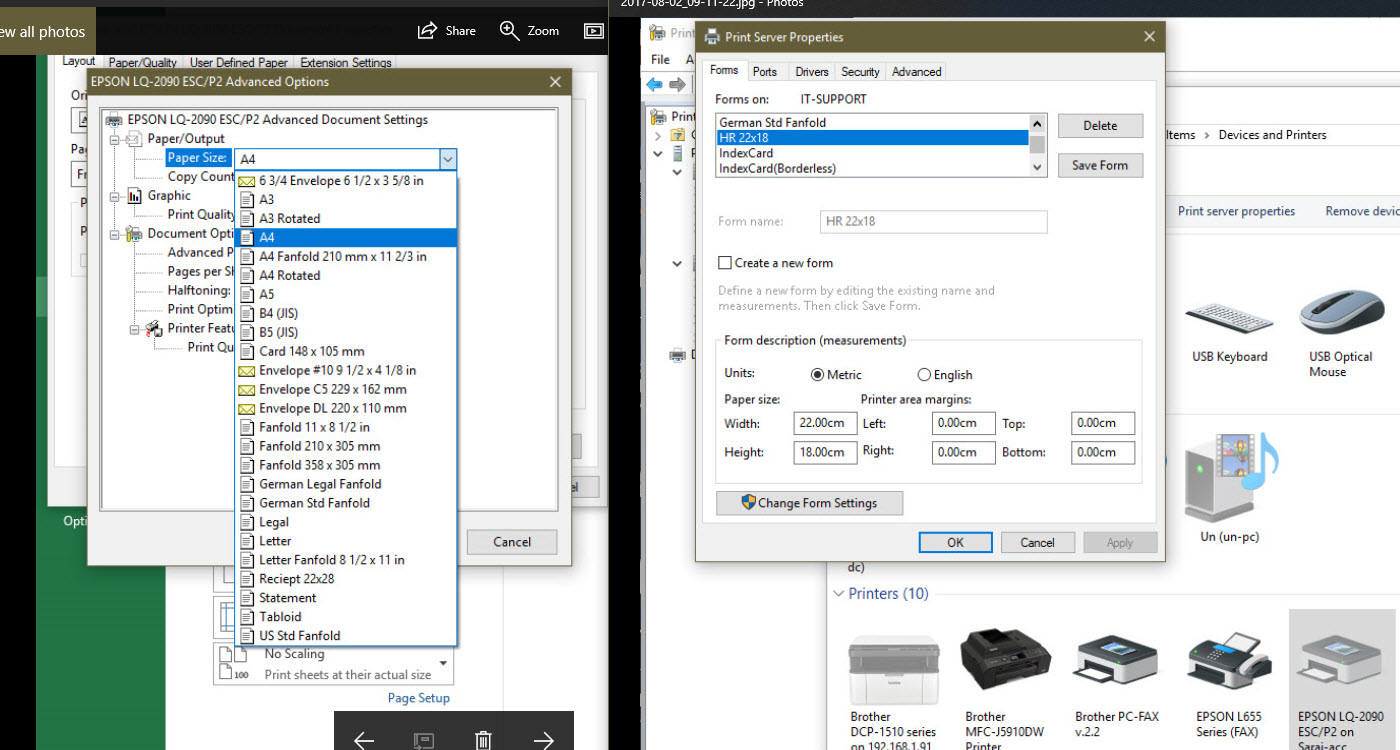Enable the Create a new form checkbox
Screen dimensions: 1400x750
point(725,263)
